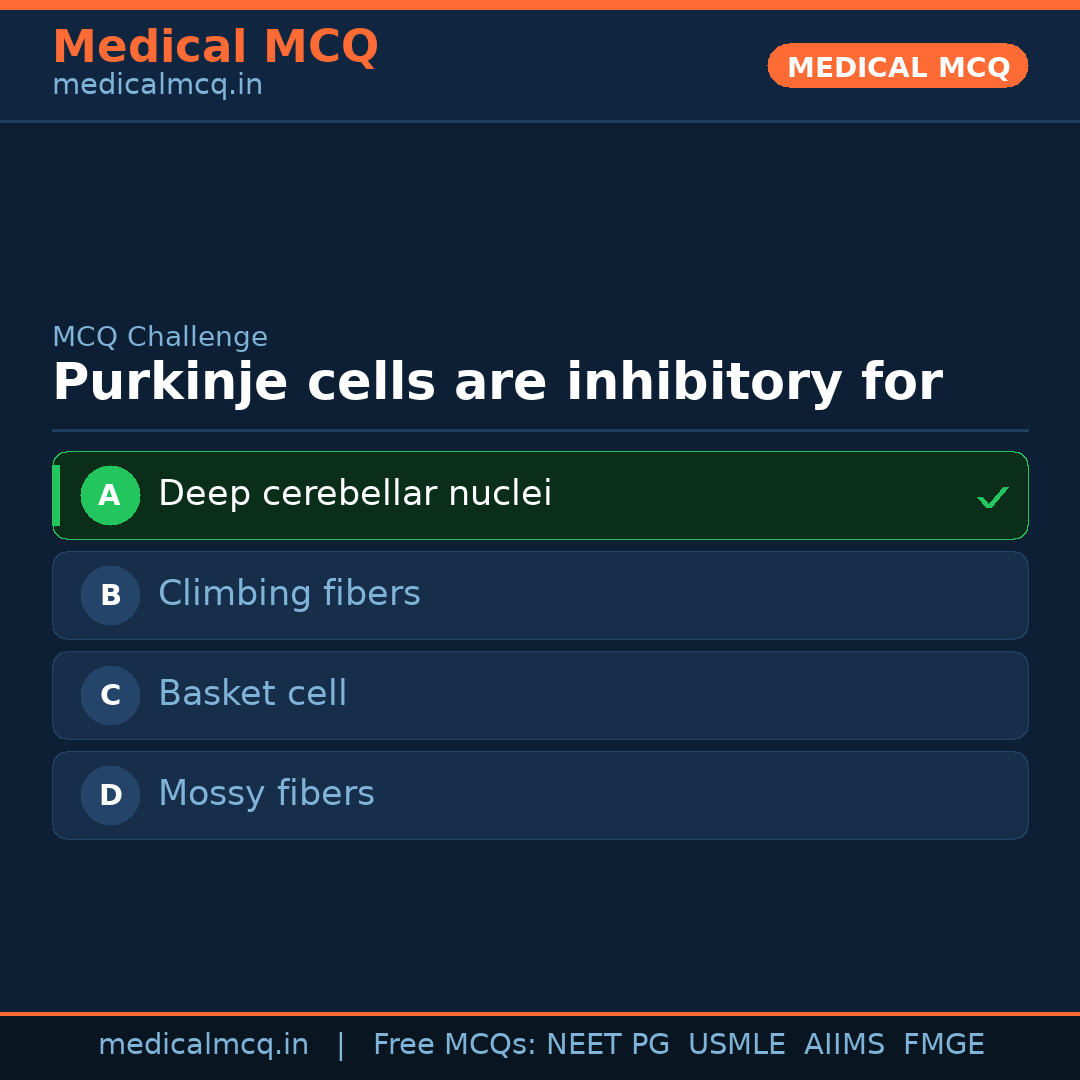The image size is (1080, 1080).
Task: Click the green checkmark icon on option A
Action: 992,497
